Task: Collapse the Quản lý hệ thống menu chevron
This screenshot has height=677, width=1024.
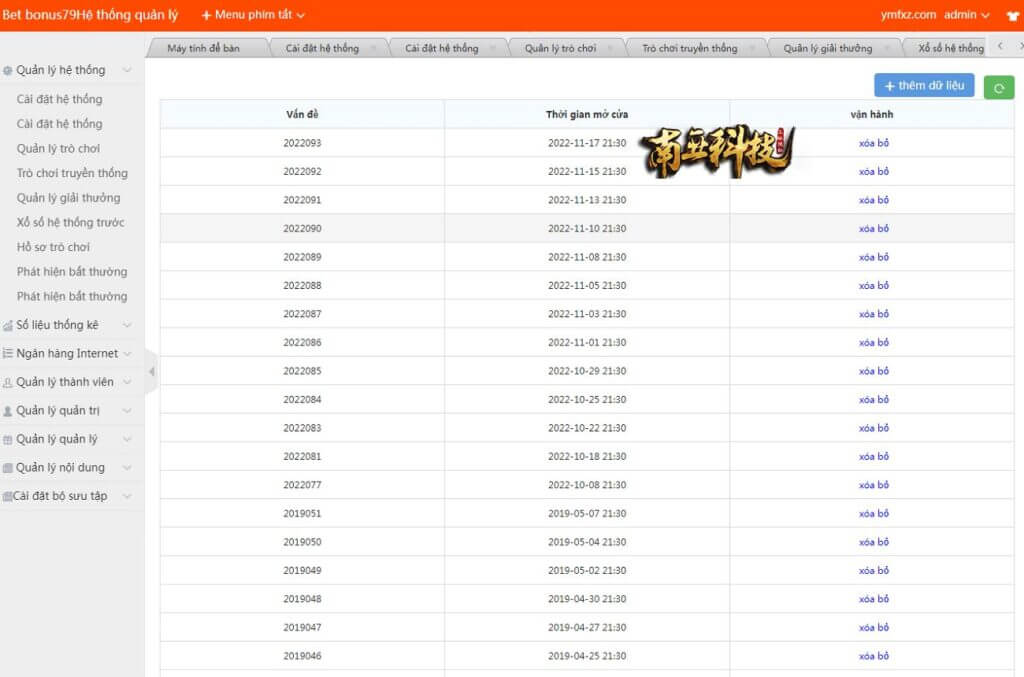Action: coord(127,70)
